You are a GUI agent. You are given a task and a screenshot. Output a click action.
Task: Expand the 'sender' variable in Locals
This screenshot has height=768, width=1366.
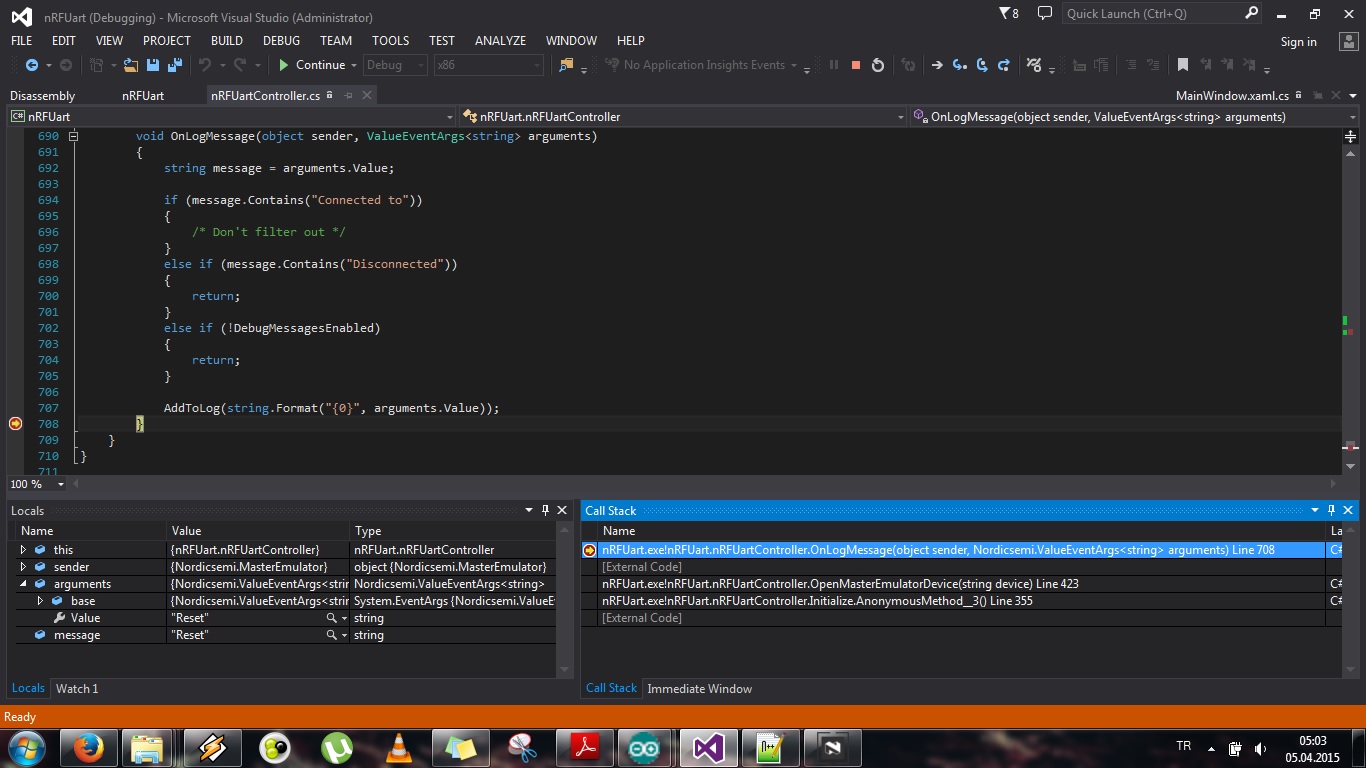(23, 567)
